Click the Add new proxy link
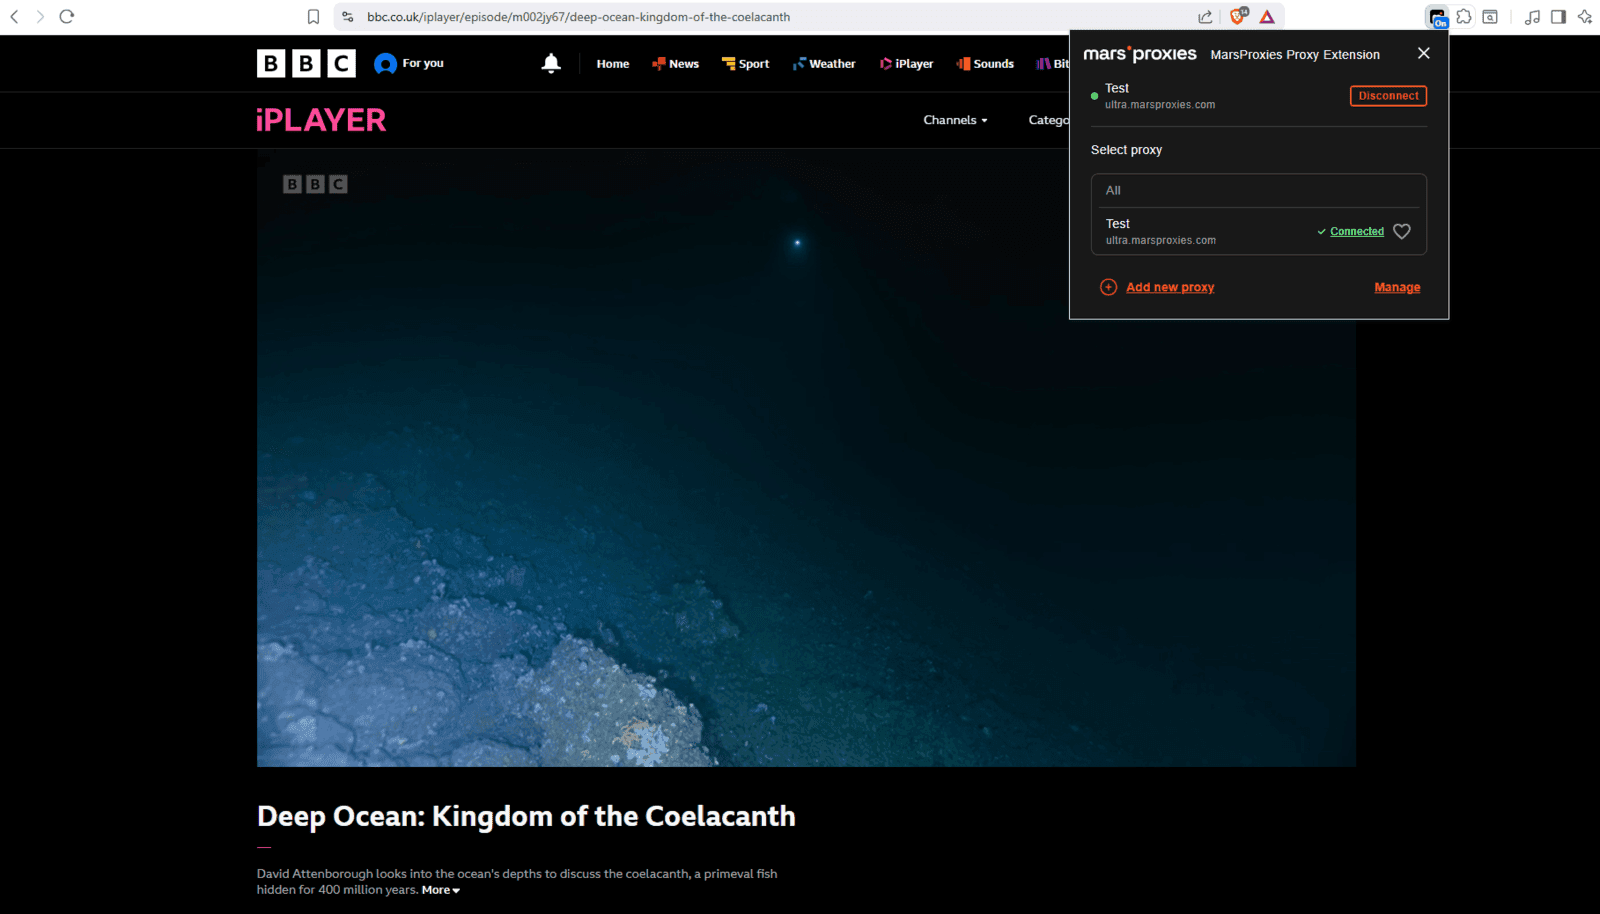The width and height of the screenshot is (1600, 914). pyautogui.click(x=1169, y=287)
